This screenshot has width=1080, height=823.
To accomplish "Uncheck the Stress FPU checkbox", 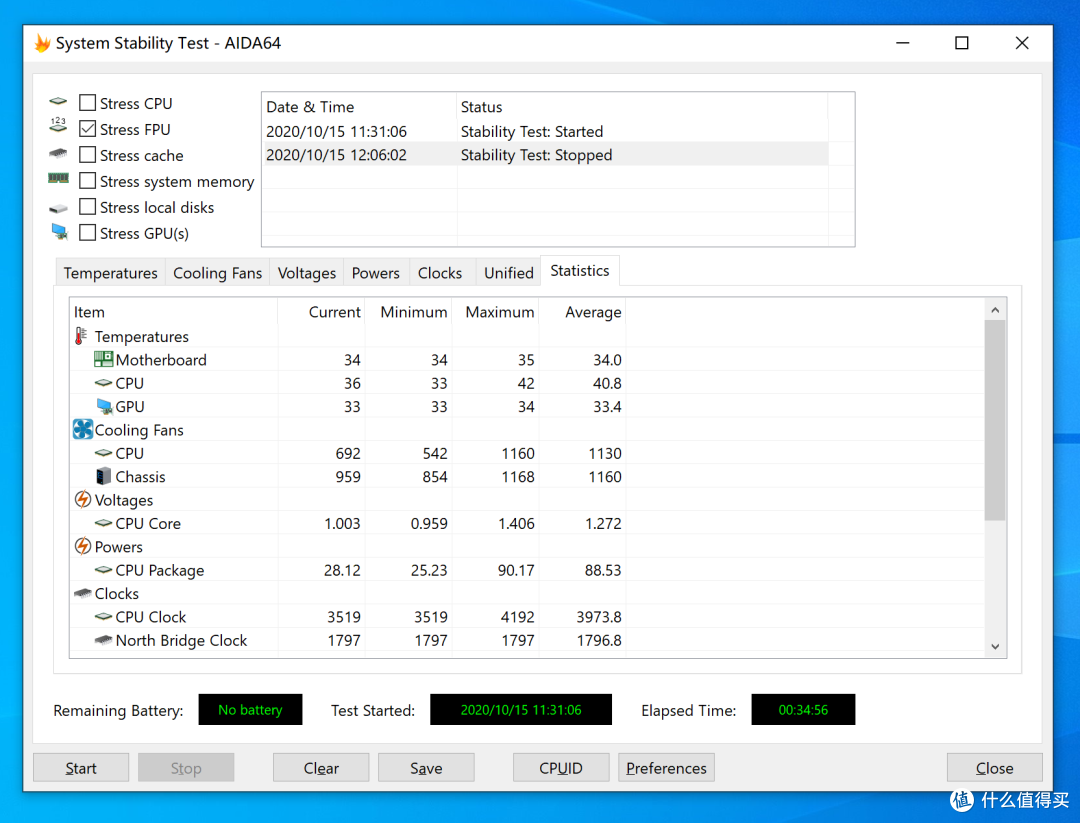I will point(87,129).
